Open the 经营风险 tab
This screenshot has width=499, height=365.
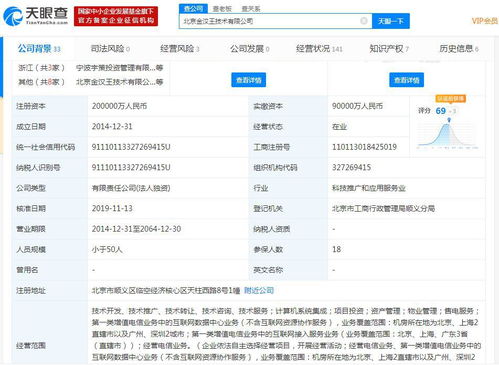pyautogui.click(x=180, y=49)
